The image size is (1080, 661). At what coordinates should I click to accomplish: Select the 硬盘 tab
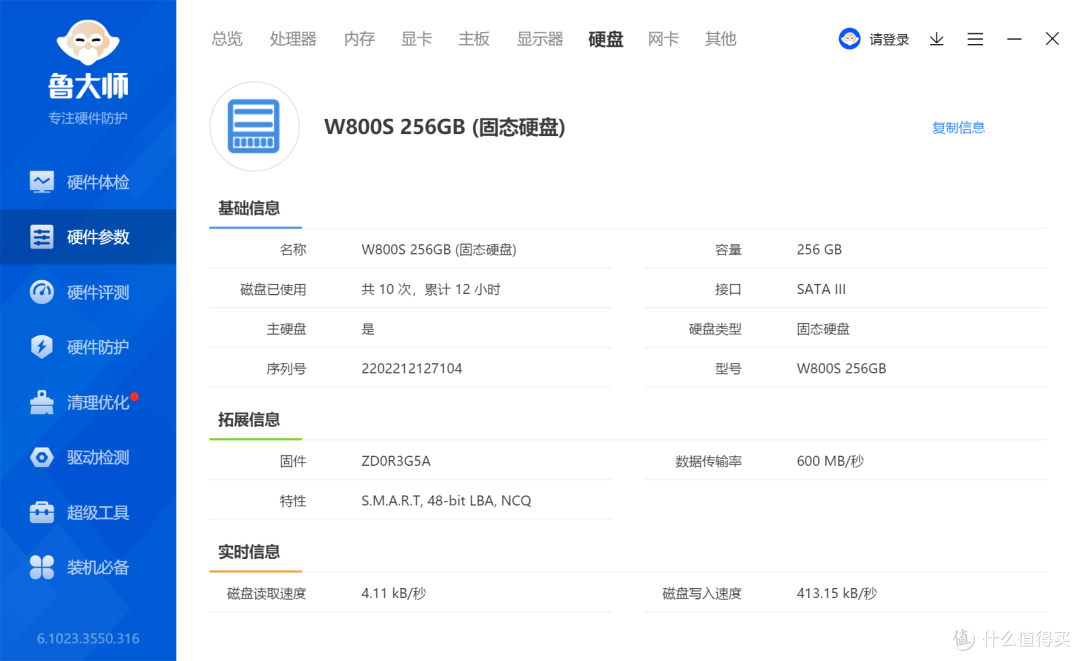point(606,39)
